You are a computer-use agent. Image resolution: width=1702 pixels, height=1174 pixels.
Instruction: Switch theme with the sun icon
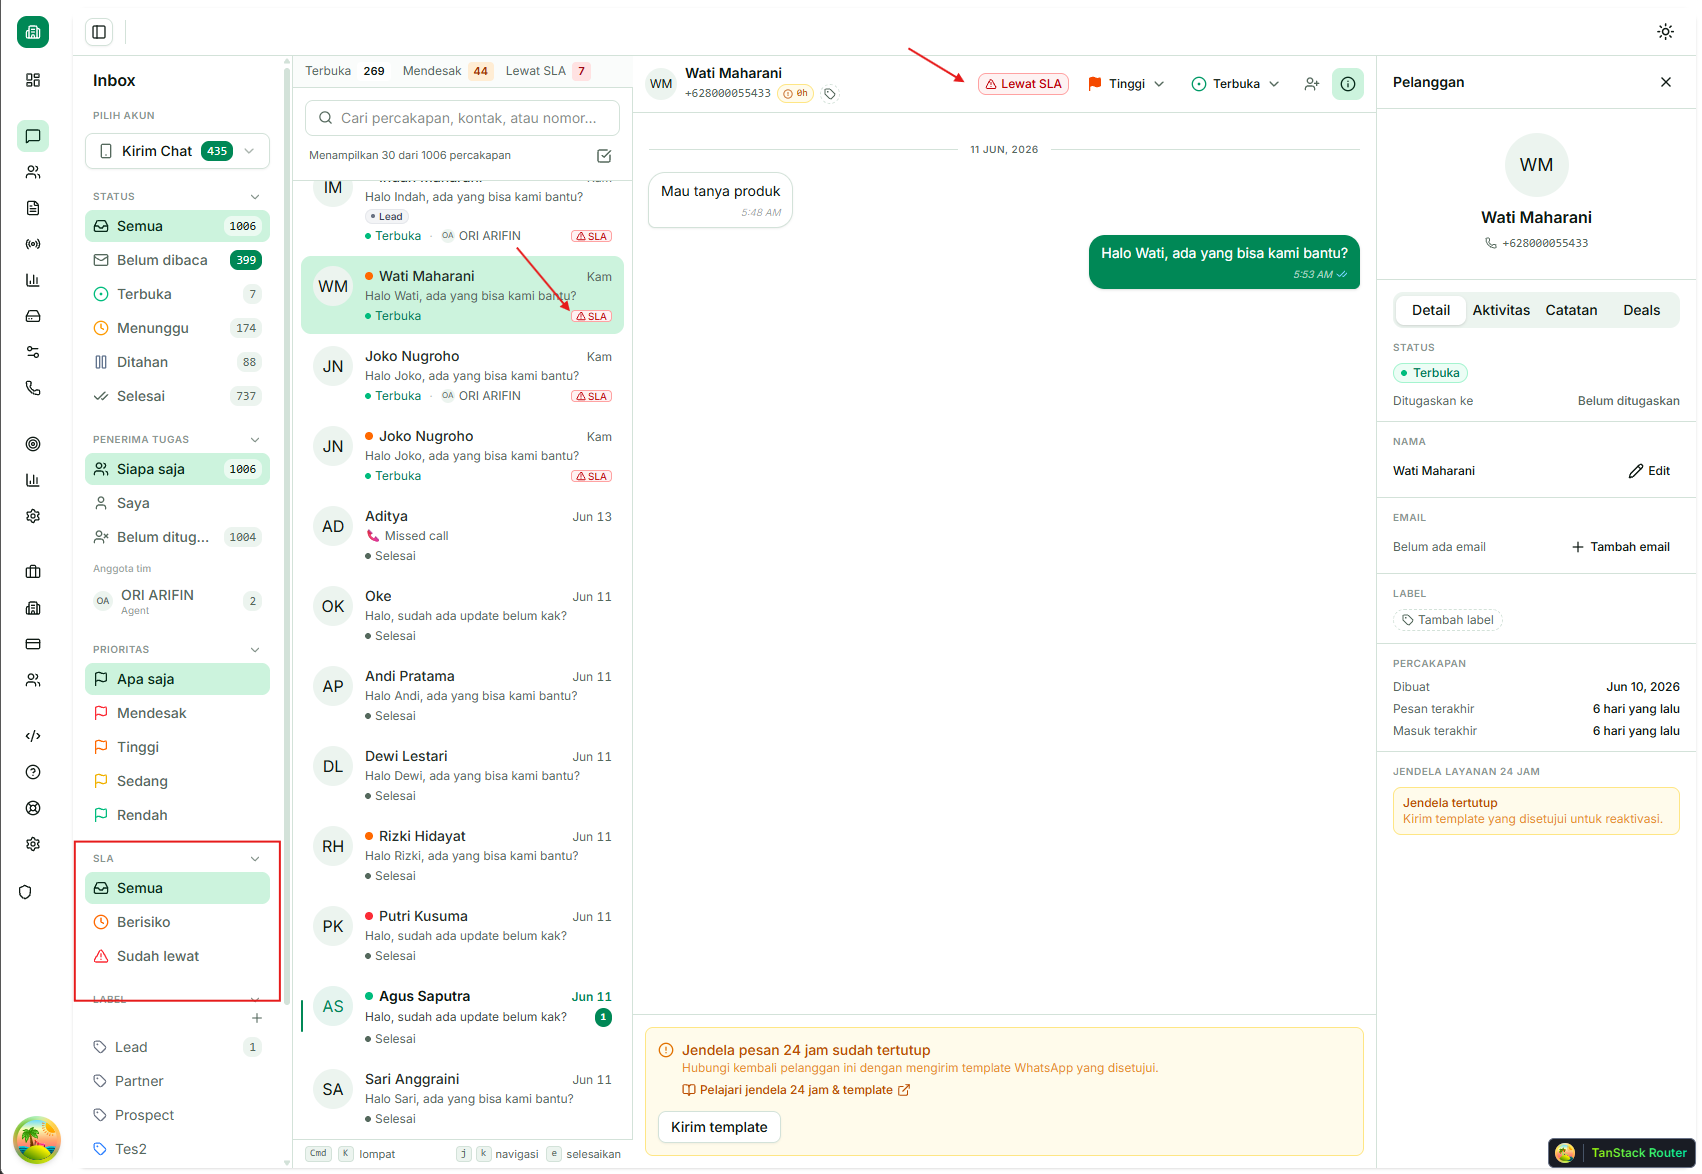[1665, 32]
